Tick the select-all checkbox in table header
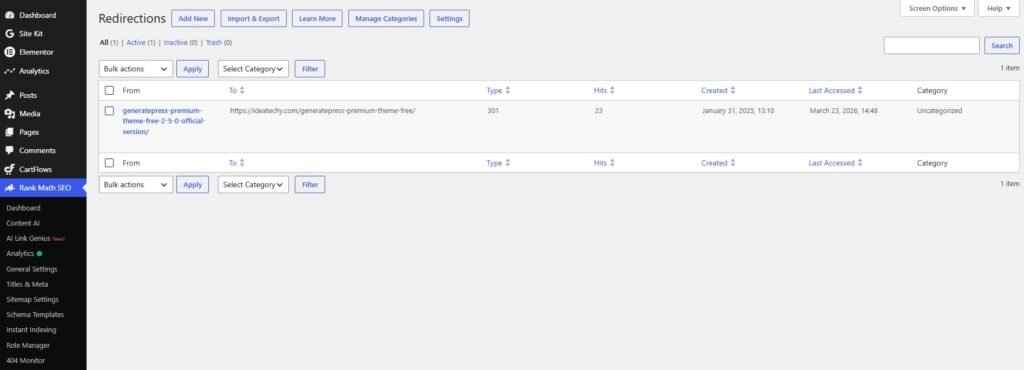Image resolution: width=1024 pixels, height=370 pixels. (109, 91)
